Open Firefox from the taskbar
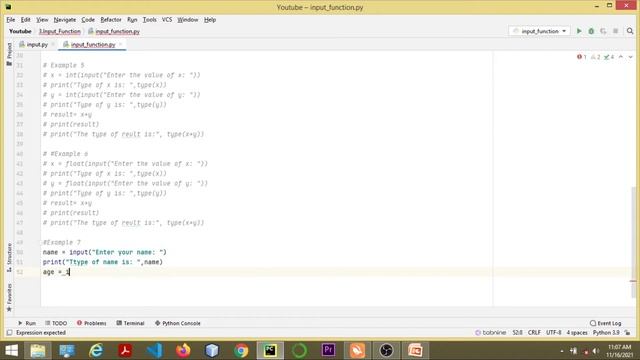Image resolution: width=640 pixels, height=360 pixels. 183,350
